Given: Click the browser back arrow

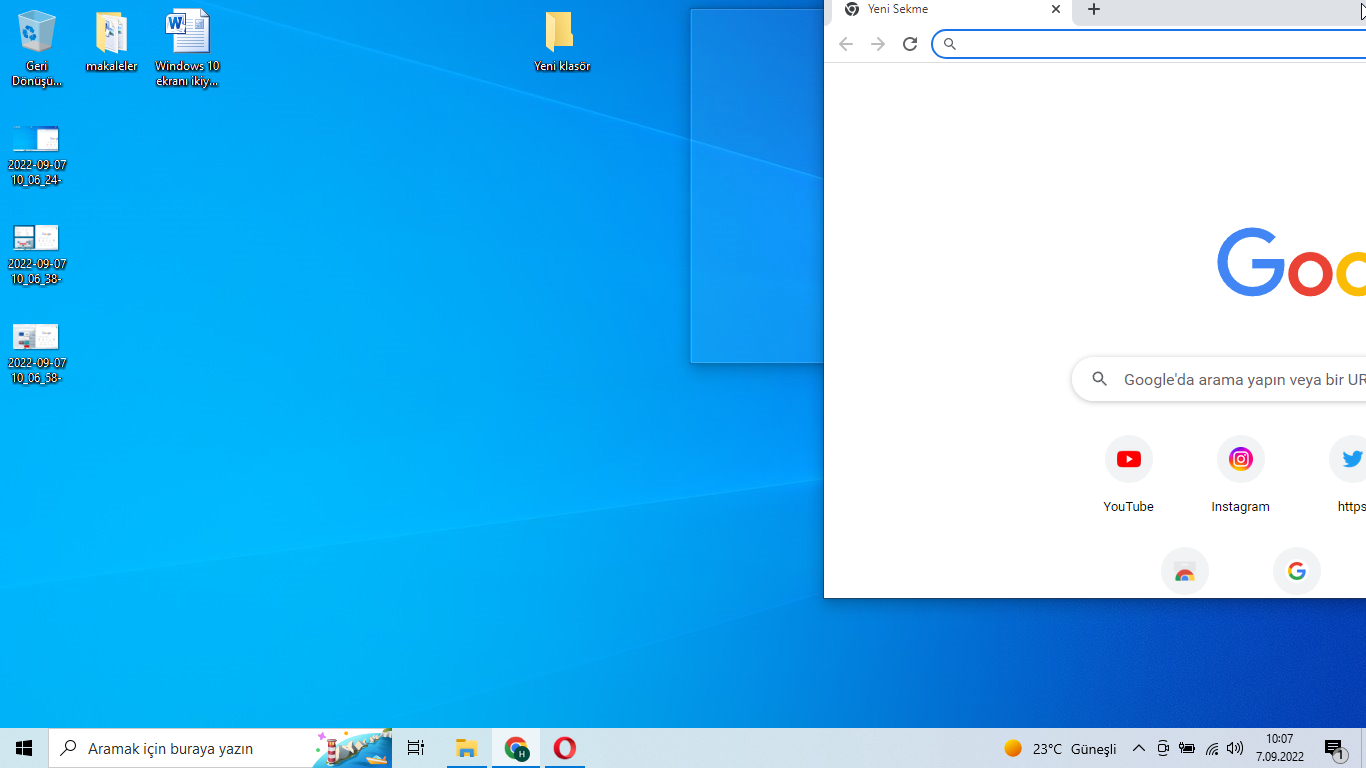Looking at the screenshot, I should click(846, 44).
